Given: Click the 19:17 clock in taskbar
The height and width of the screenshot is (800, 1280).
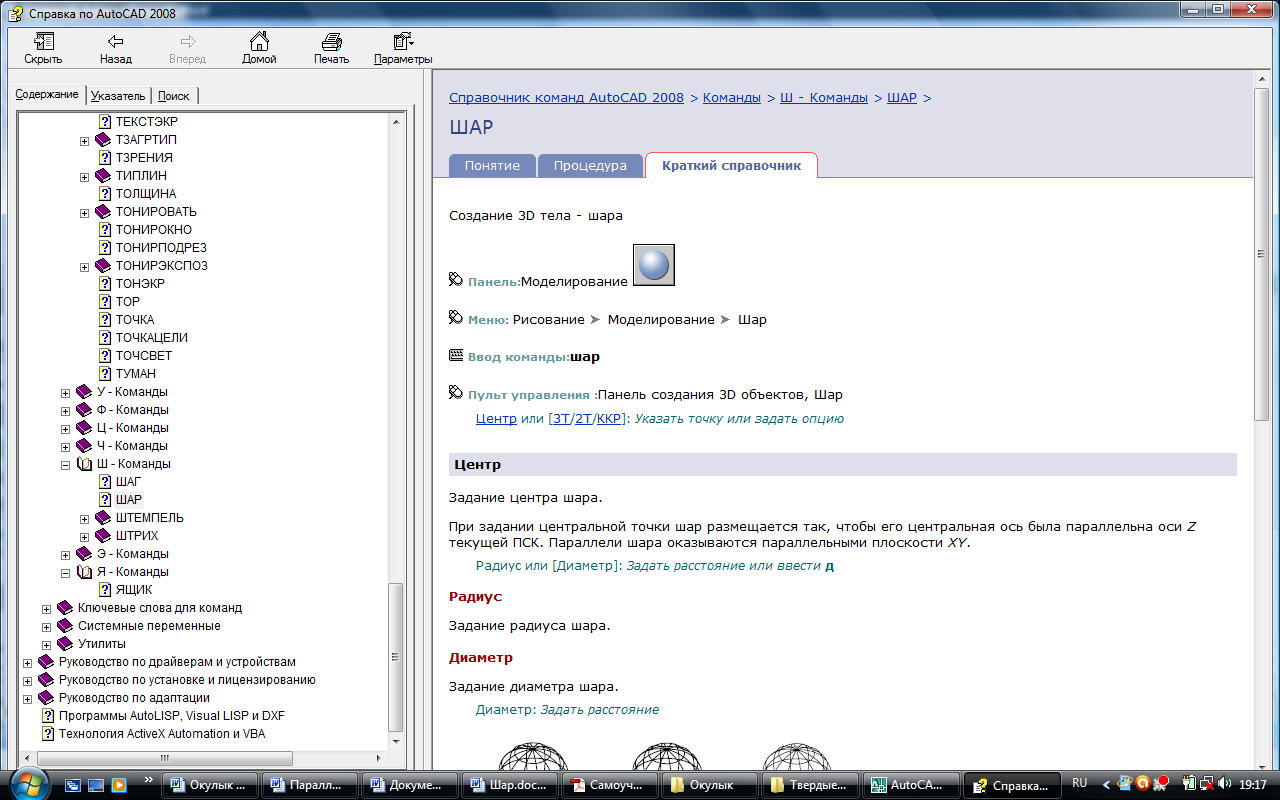Looking at the screenshot, I should point(1252,784).
